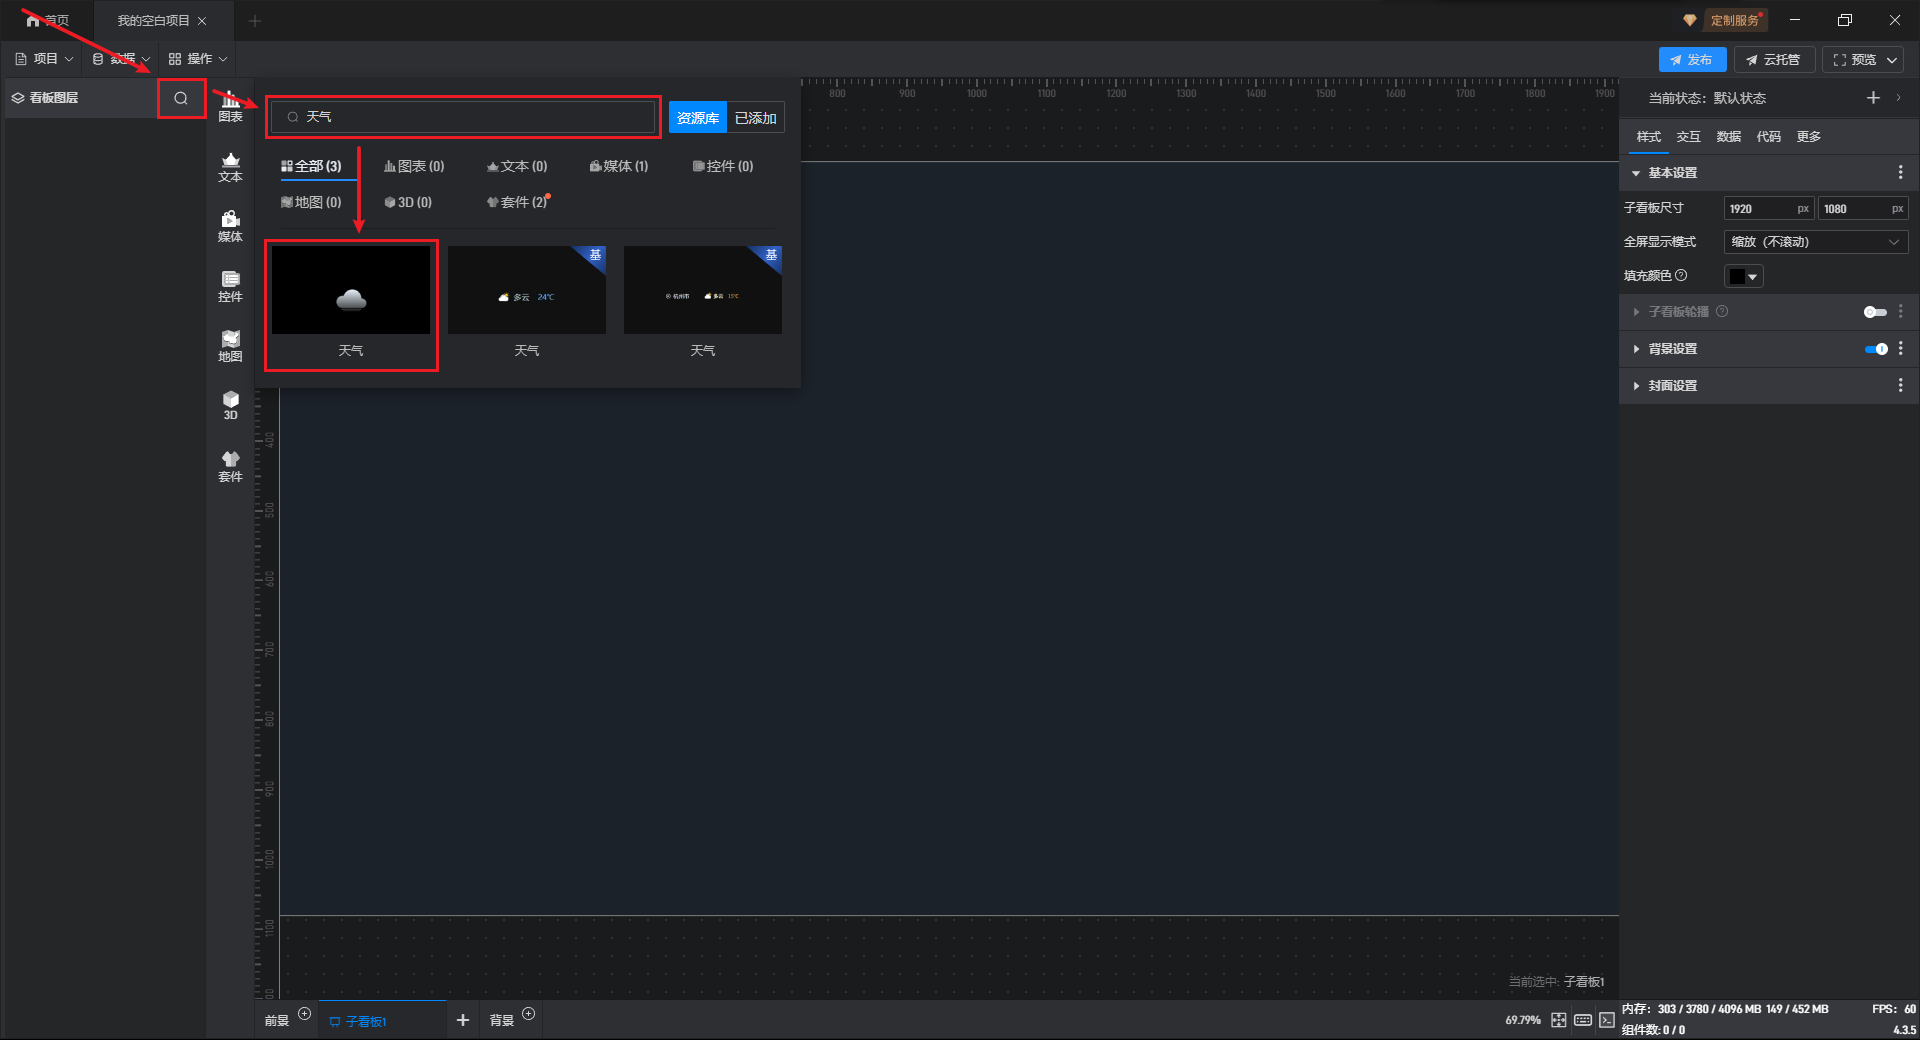Switch to the 数据 tab in properties
This screenshot has height=1040, width=1920.
(x=1728, y=137)
